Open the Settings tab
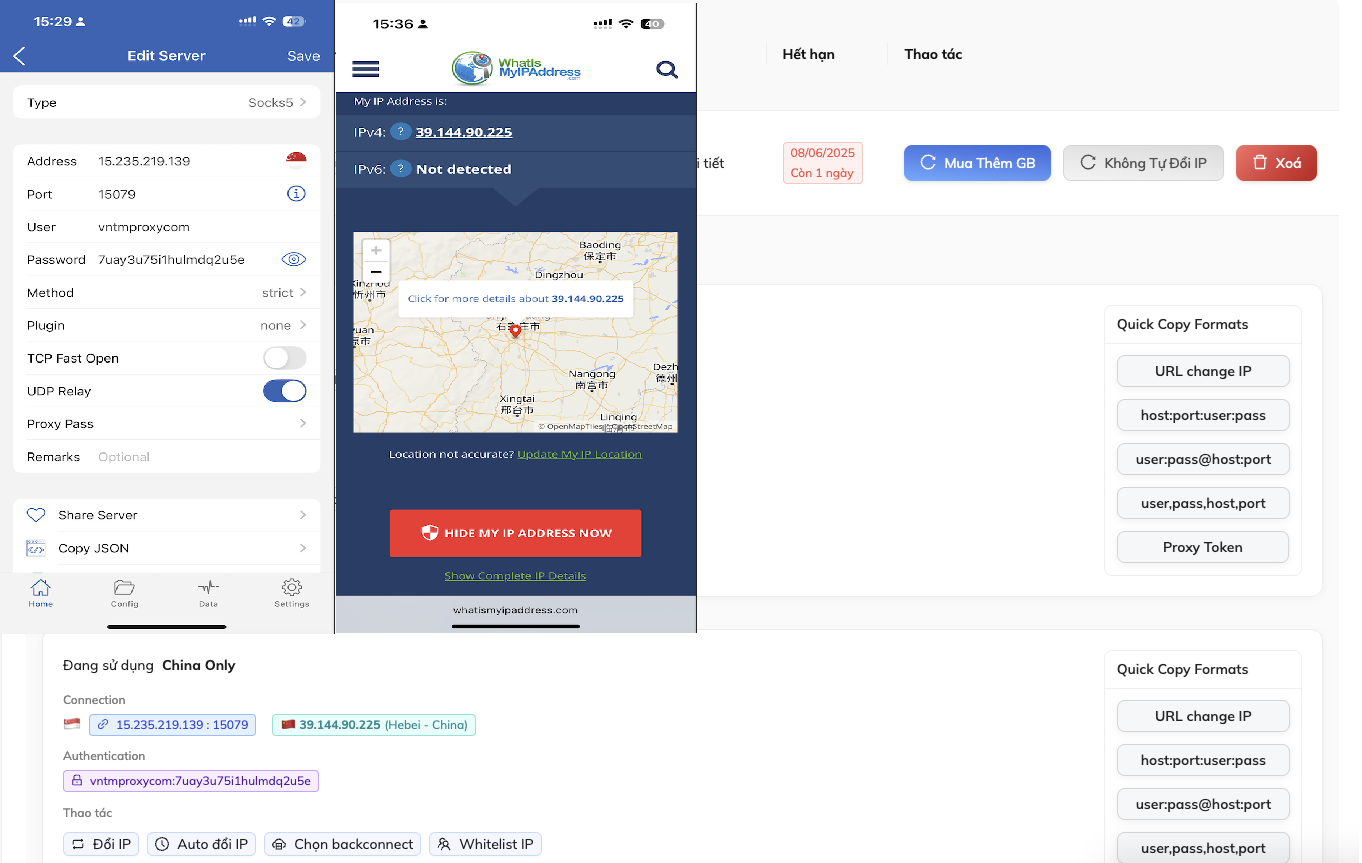1362x863 pixels. tap(291, 592)
